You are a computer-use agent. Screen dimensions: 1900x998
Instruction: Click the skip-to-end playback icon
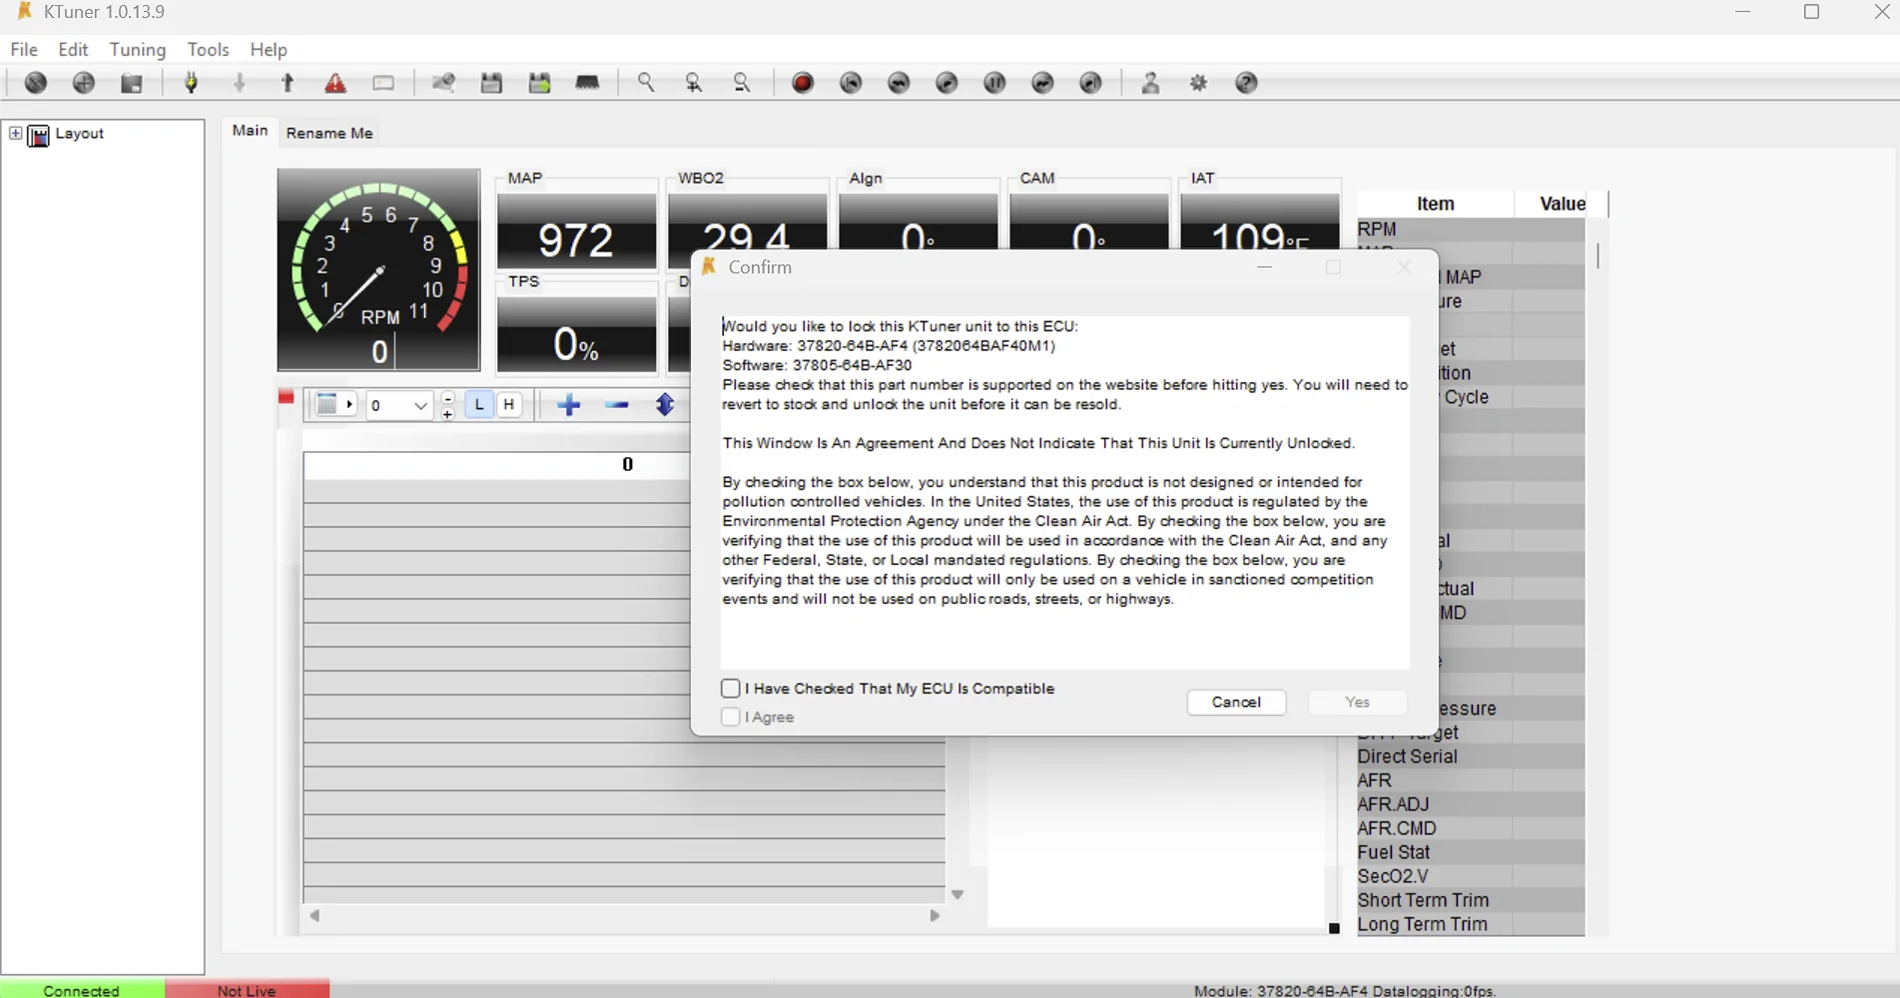pyautogui.click(x=1090, y=83)
